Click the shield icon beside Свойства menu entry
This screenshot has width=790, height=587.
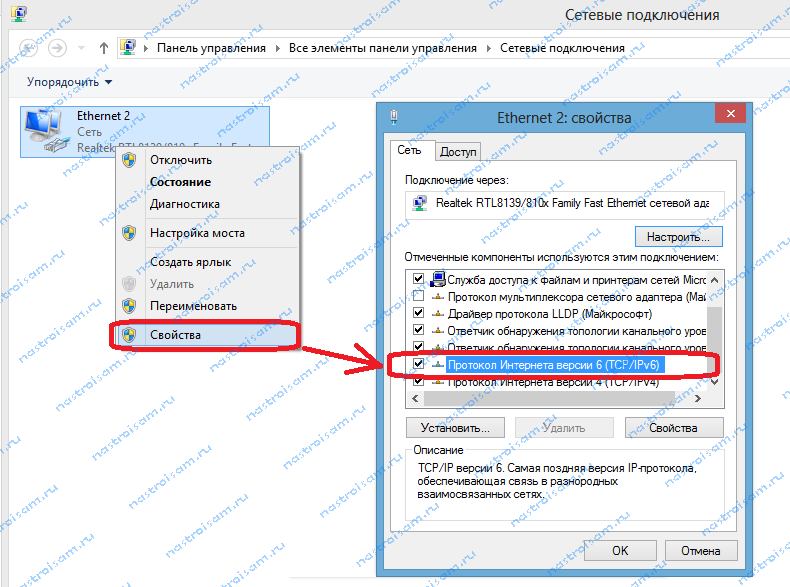click(129, 335)
